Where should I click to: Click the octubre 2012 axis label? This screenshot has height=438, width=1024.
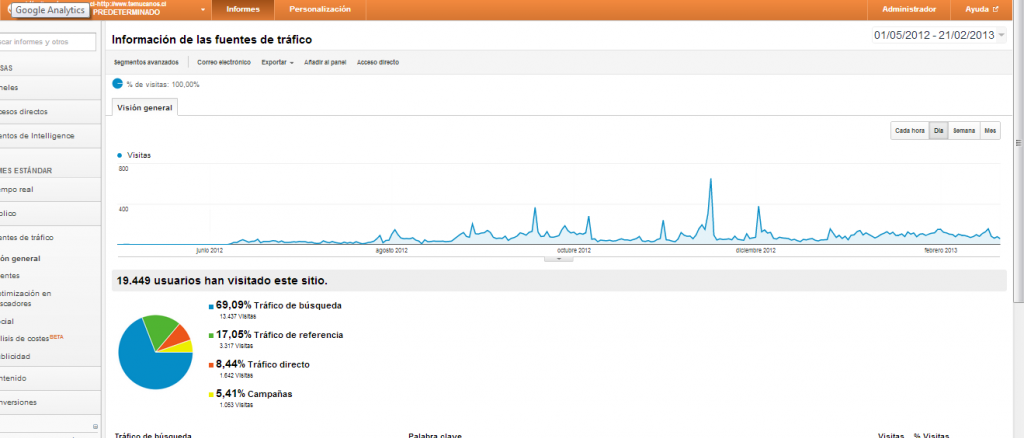pos(574,250)
